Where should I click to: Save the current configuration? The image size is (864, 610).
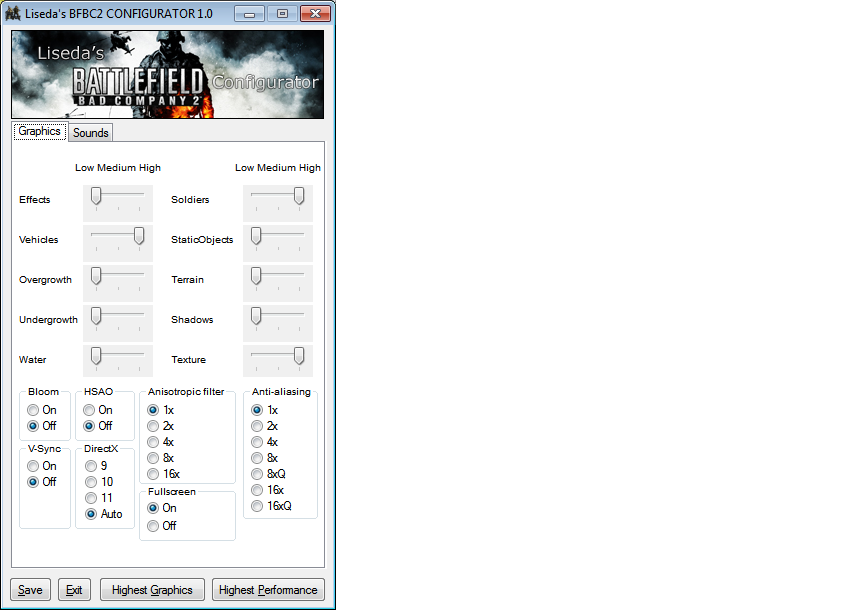(x=30, y=590)
